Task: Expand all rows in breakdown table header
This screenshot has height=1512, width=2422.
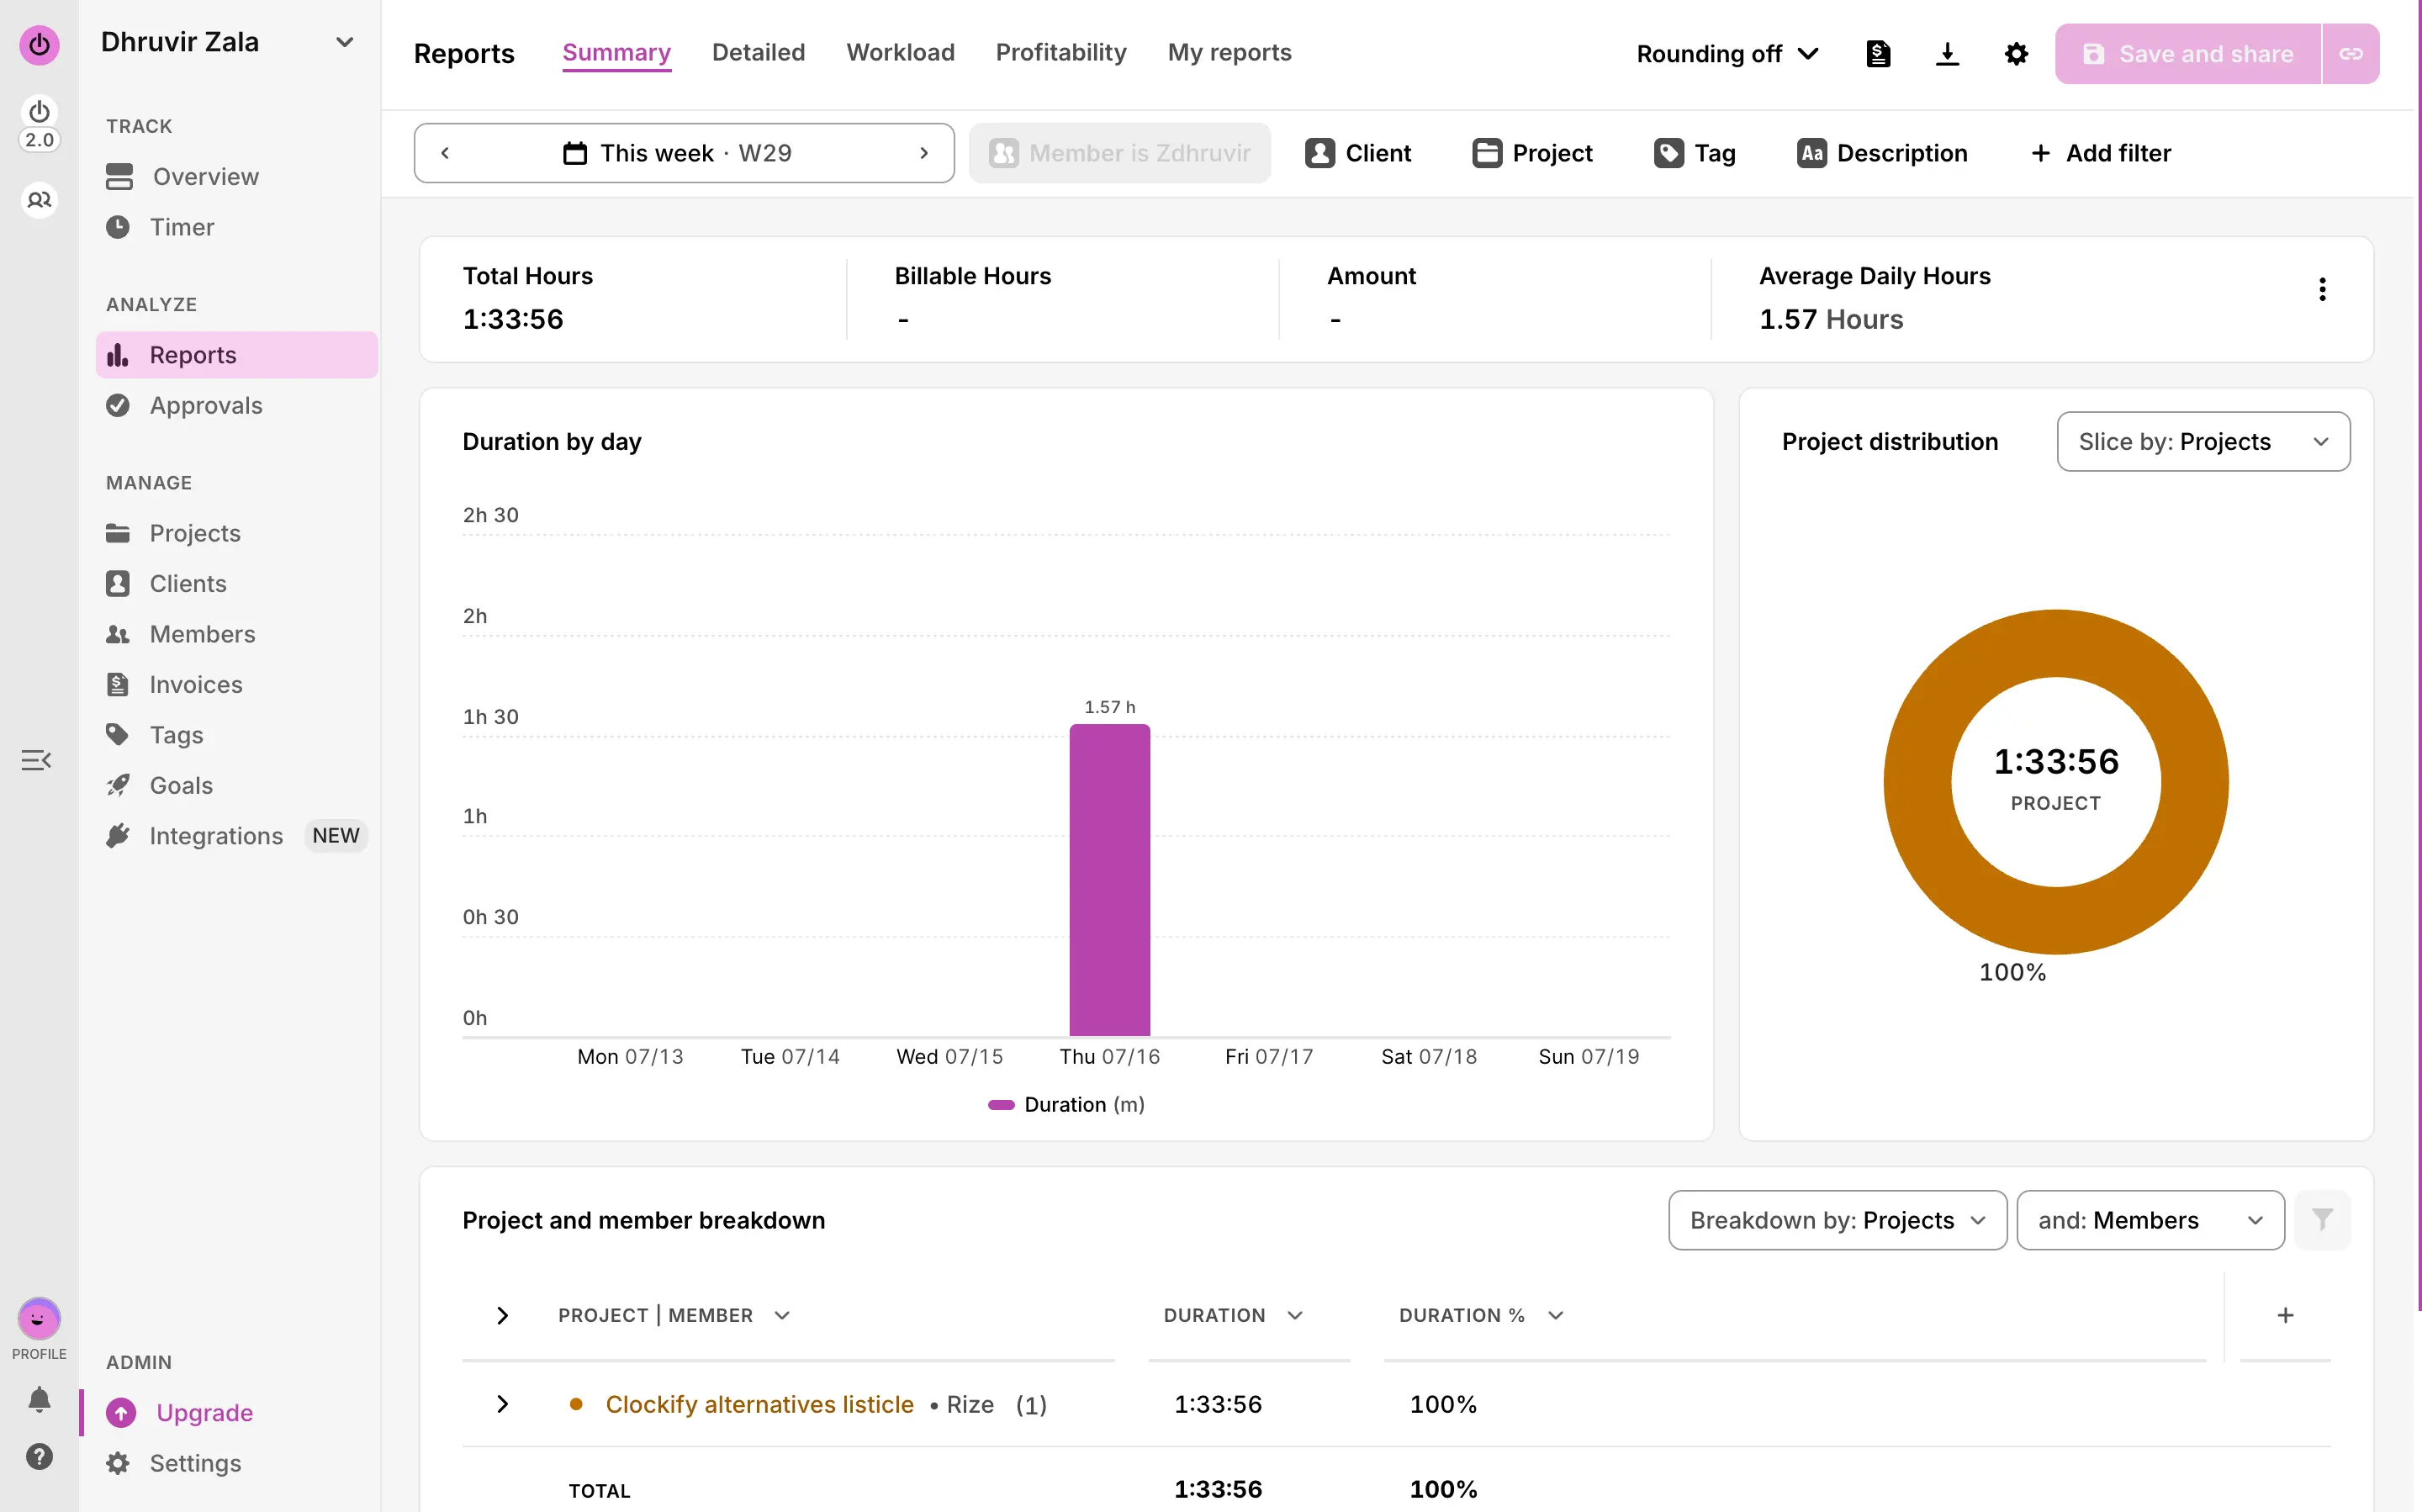Action: coord(503,1315)
